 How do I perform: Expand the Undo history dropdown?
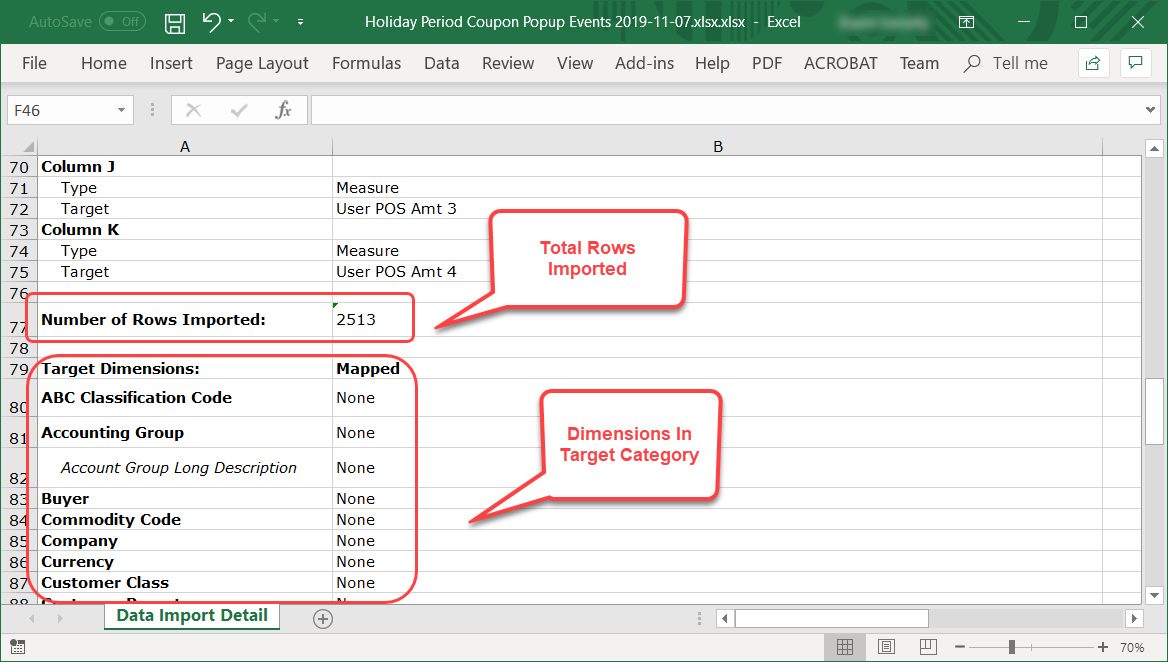tap(232, 21)
